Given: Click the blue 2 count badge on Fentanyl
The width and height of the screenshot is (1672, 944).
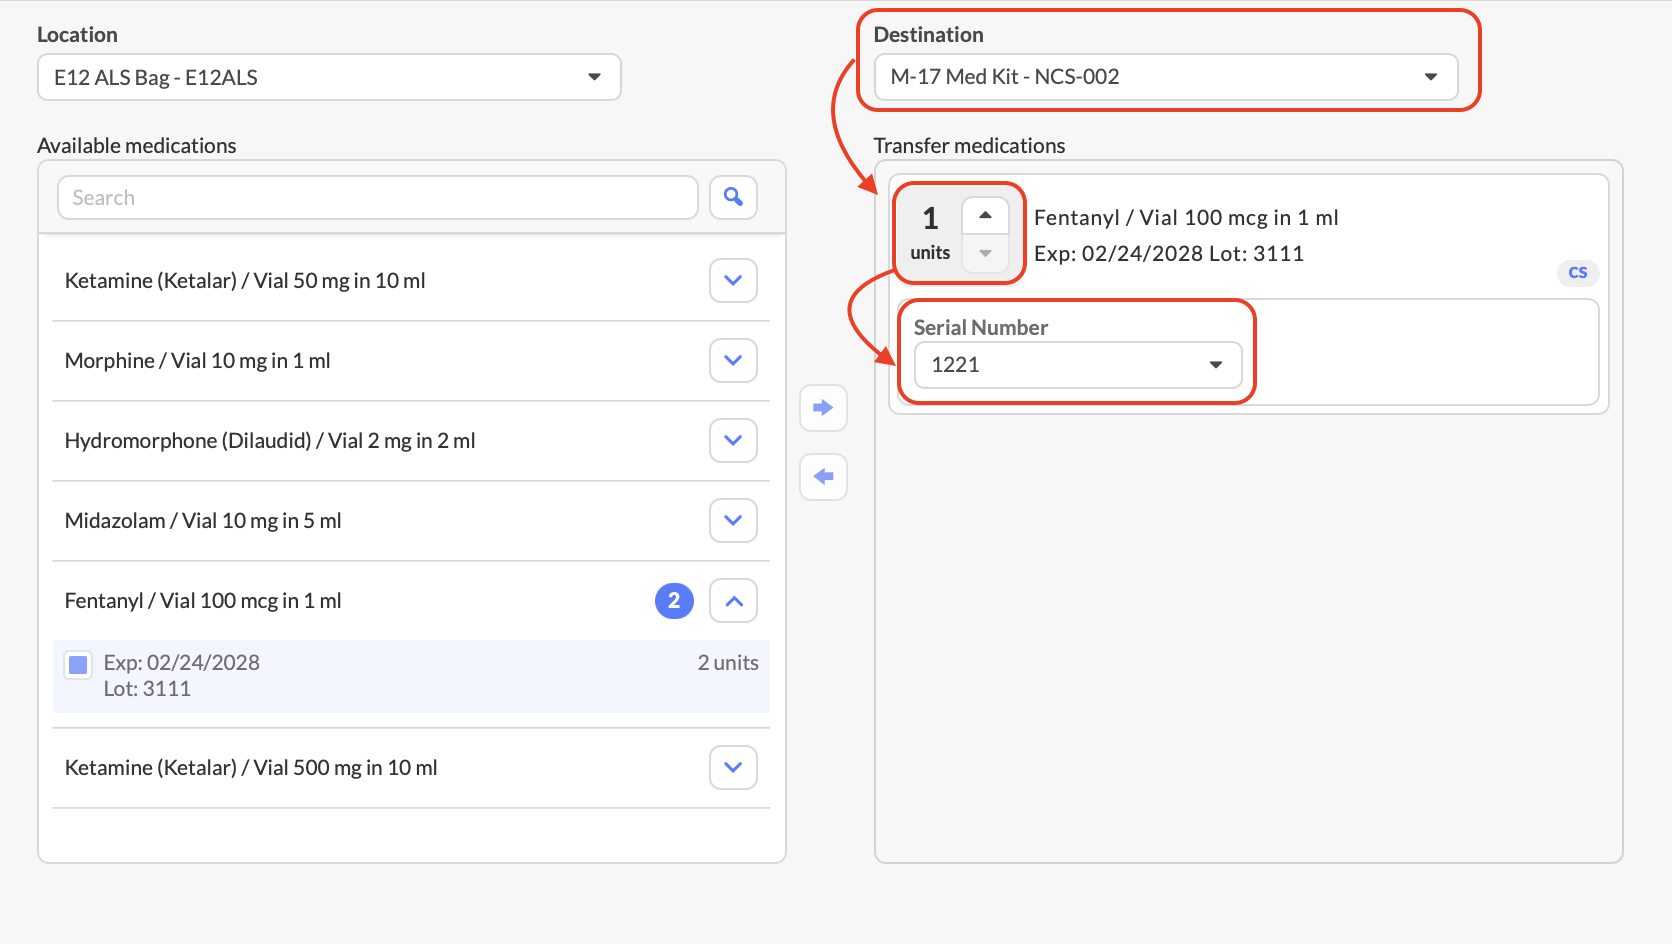Looking at the screenshot, I should [674, 601].
